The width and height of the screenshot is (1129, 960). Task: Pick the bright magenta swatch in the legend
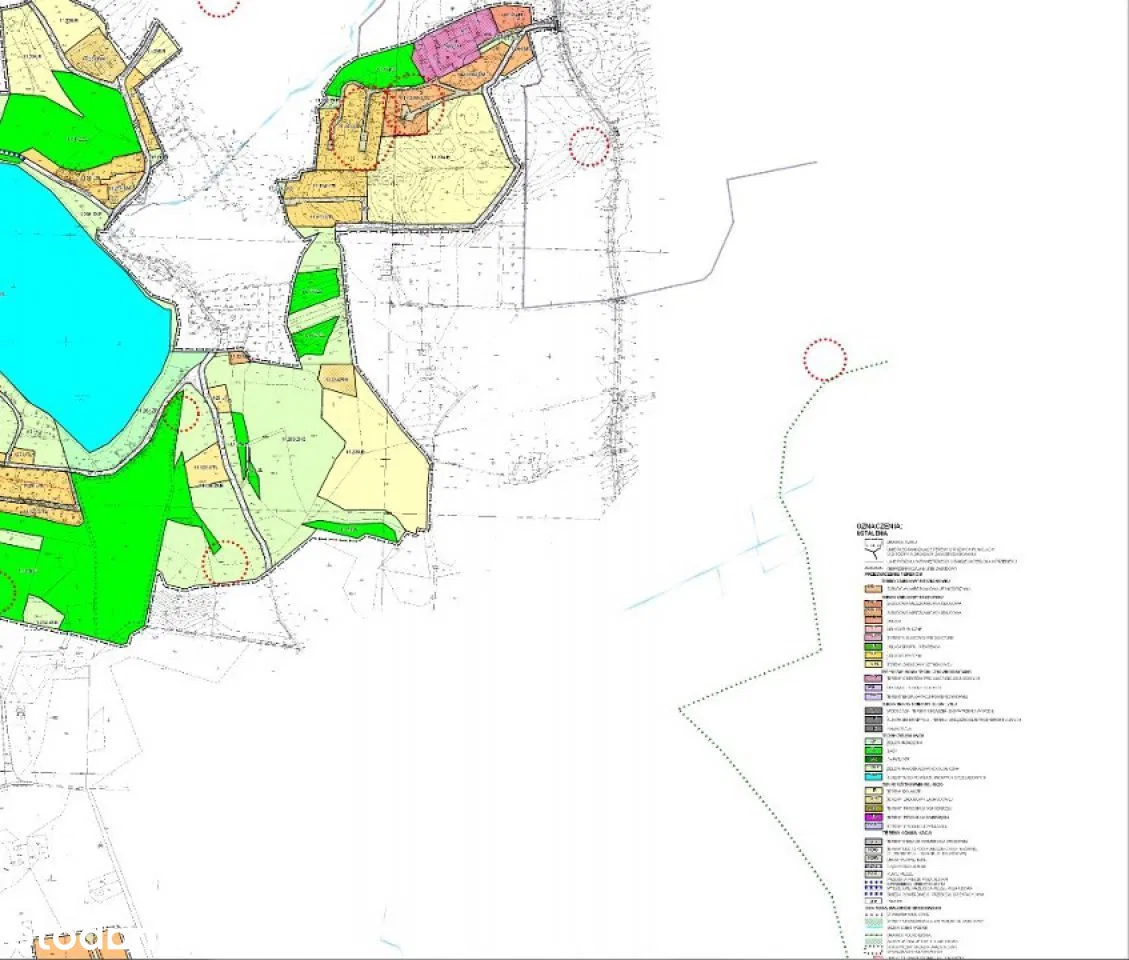[x=874, y=817]
